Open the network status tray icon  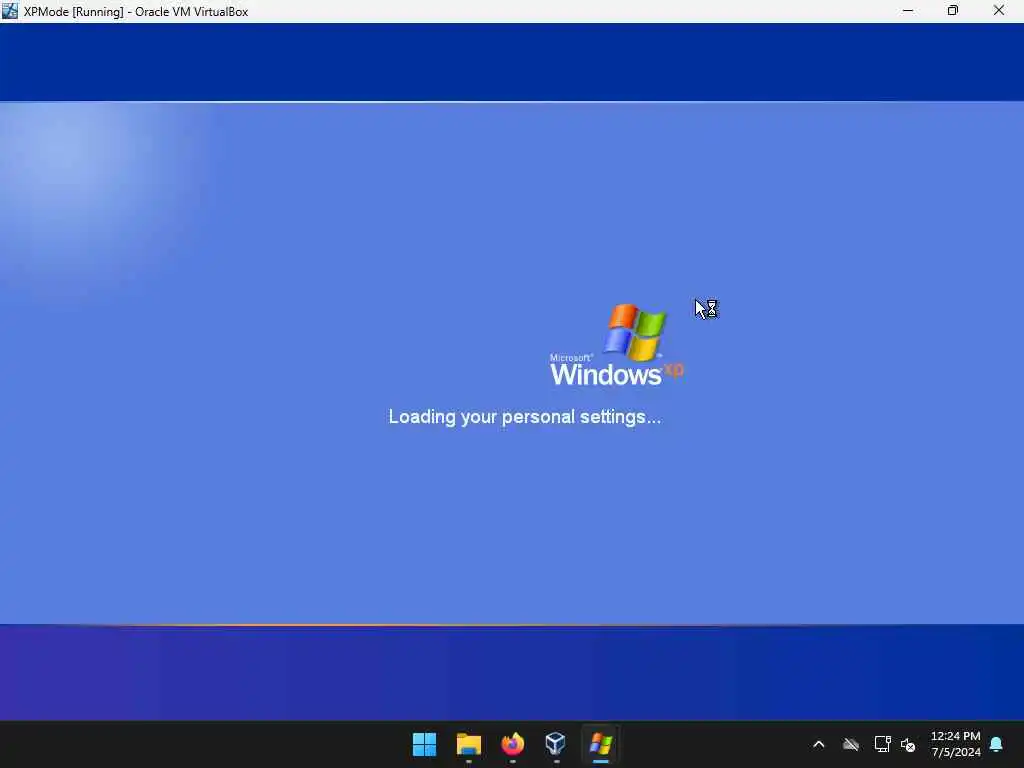coord(882,744)
